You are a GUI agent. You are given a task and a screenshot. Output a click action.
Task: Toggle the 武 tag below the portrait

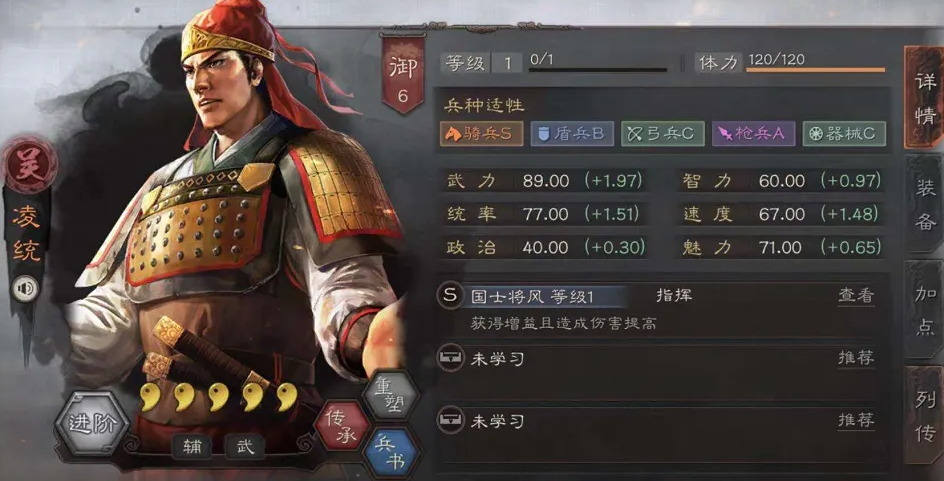click(x=244, y=447)
